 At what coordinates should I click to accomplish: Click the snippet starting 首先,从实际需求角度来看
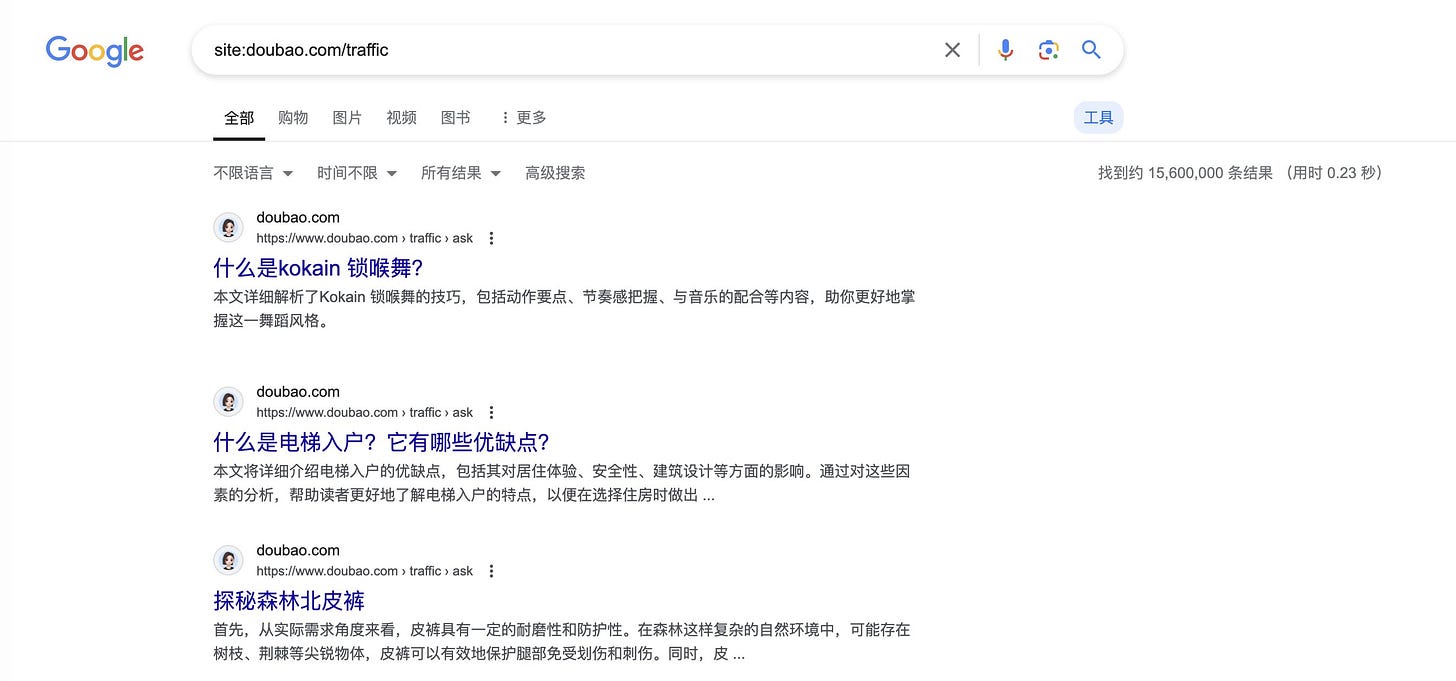pyautogui.click(x=562, y=642)
